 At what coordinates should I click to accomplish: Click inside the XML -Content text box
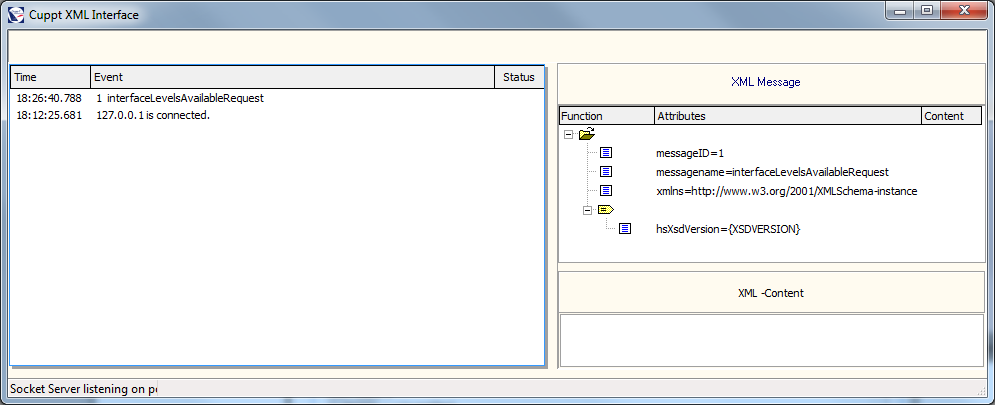click(x=771, y=340)
